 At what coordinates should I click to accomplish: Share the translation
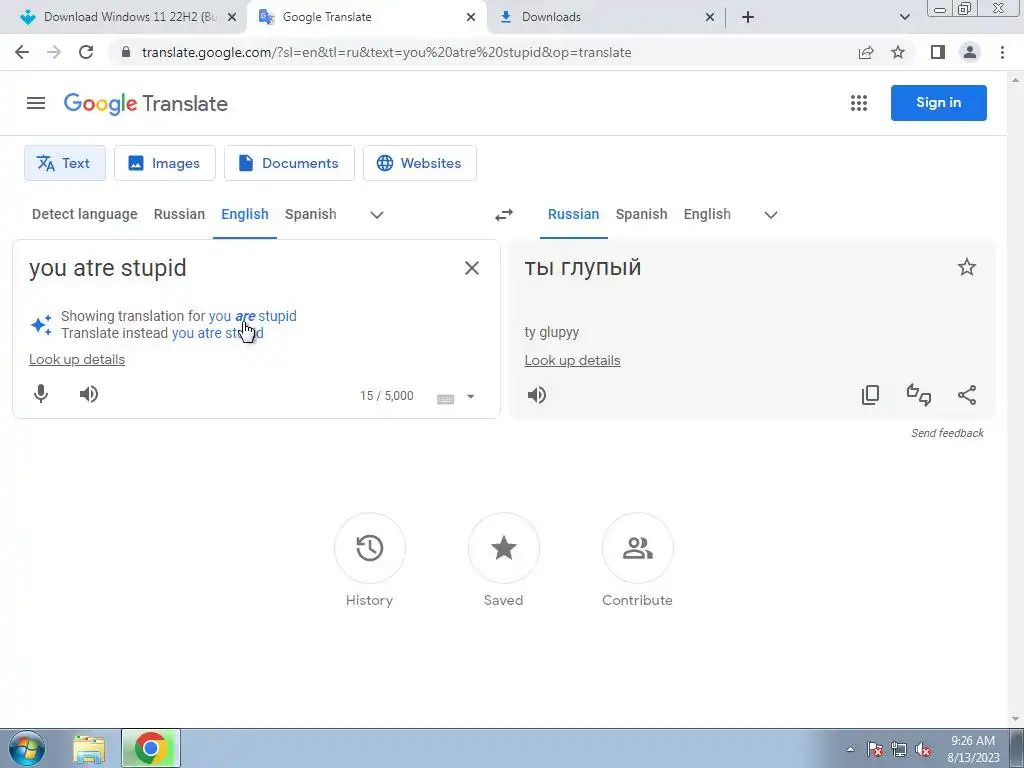tap(967, 394)
